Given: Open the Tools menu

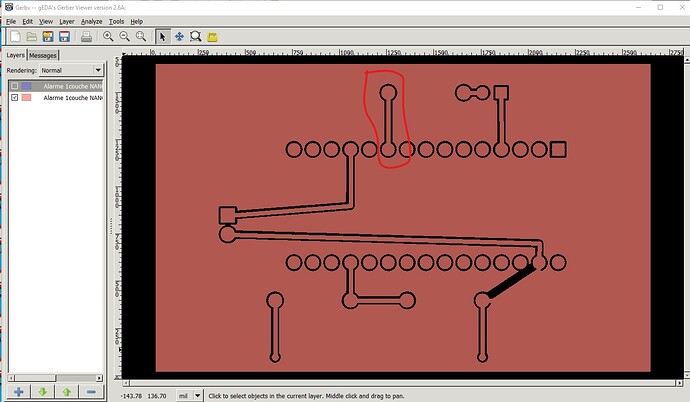Looking at the screenshot, I should coord(117,21).
